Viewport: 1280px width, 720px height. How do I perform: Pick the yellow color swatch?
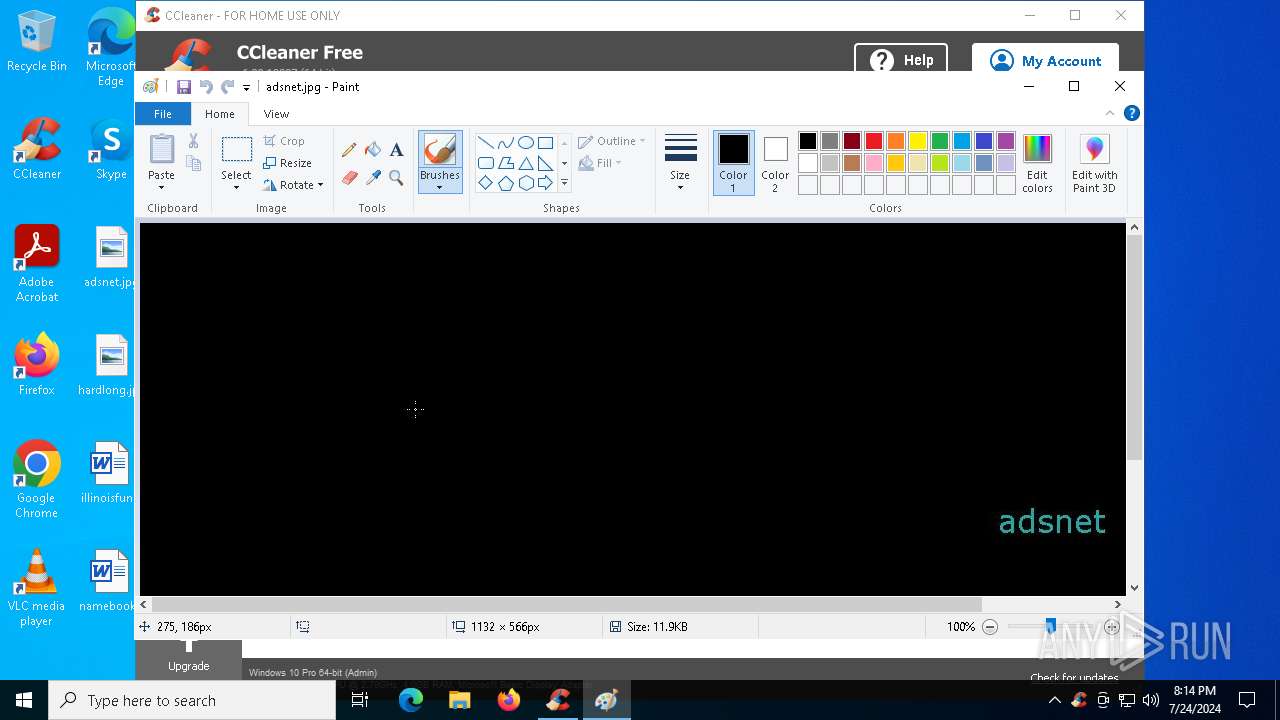point(918,141)
